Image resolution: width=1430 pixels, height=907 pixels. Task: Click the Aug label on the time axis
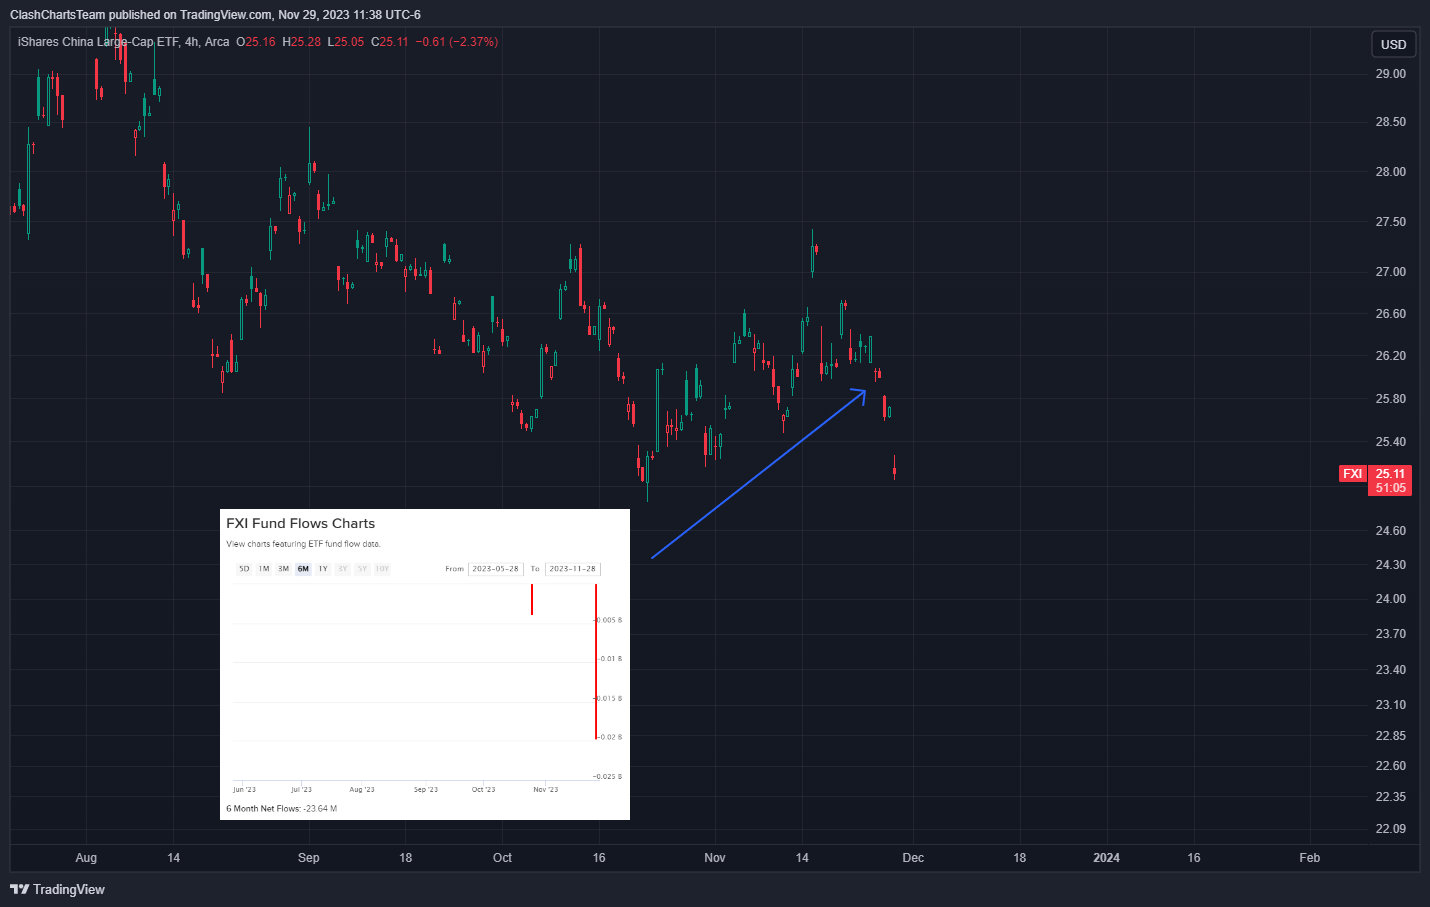point(86,858)
